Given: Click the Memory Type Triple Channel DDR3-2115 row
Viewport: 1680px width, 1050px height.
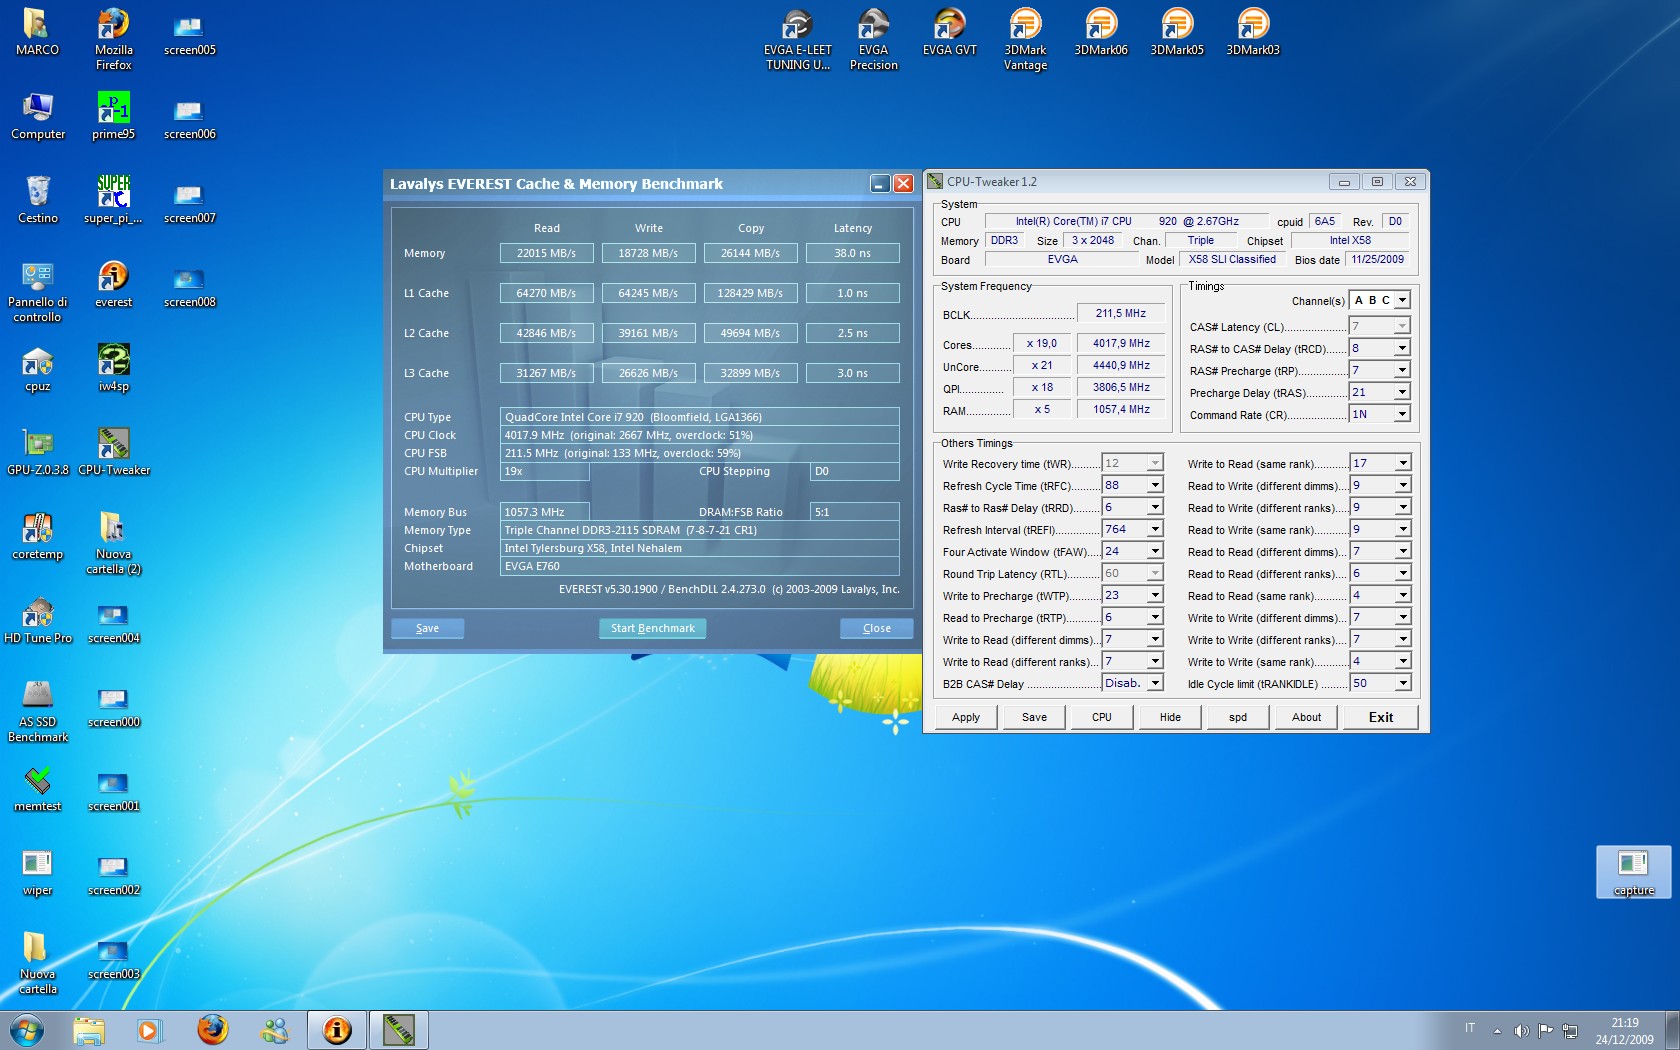Looking at the screenshot, I should pyautogui.click(x=699, y=530).
